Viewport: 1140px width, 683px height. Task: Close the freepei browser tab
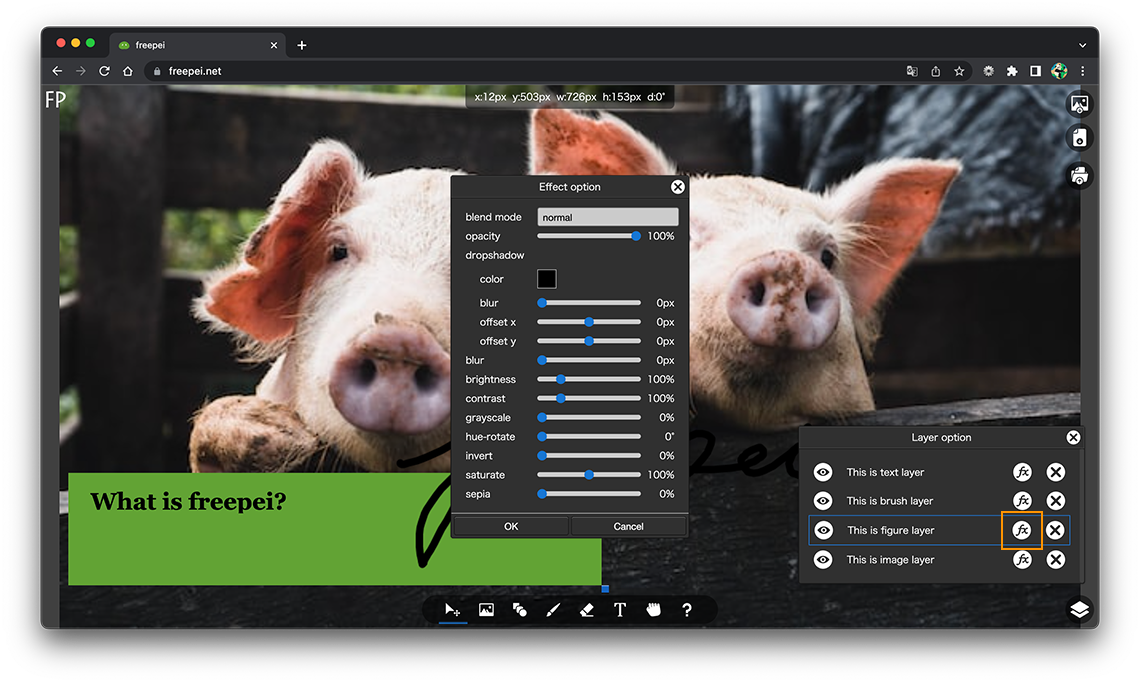pos(273,45)
